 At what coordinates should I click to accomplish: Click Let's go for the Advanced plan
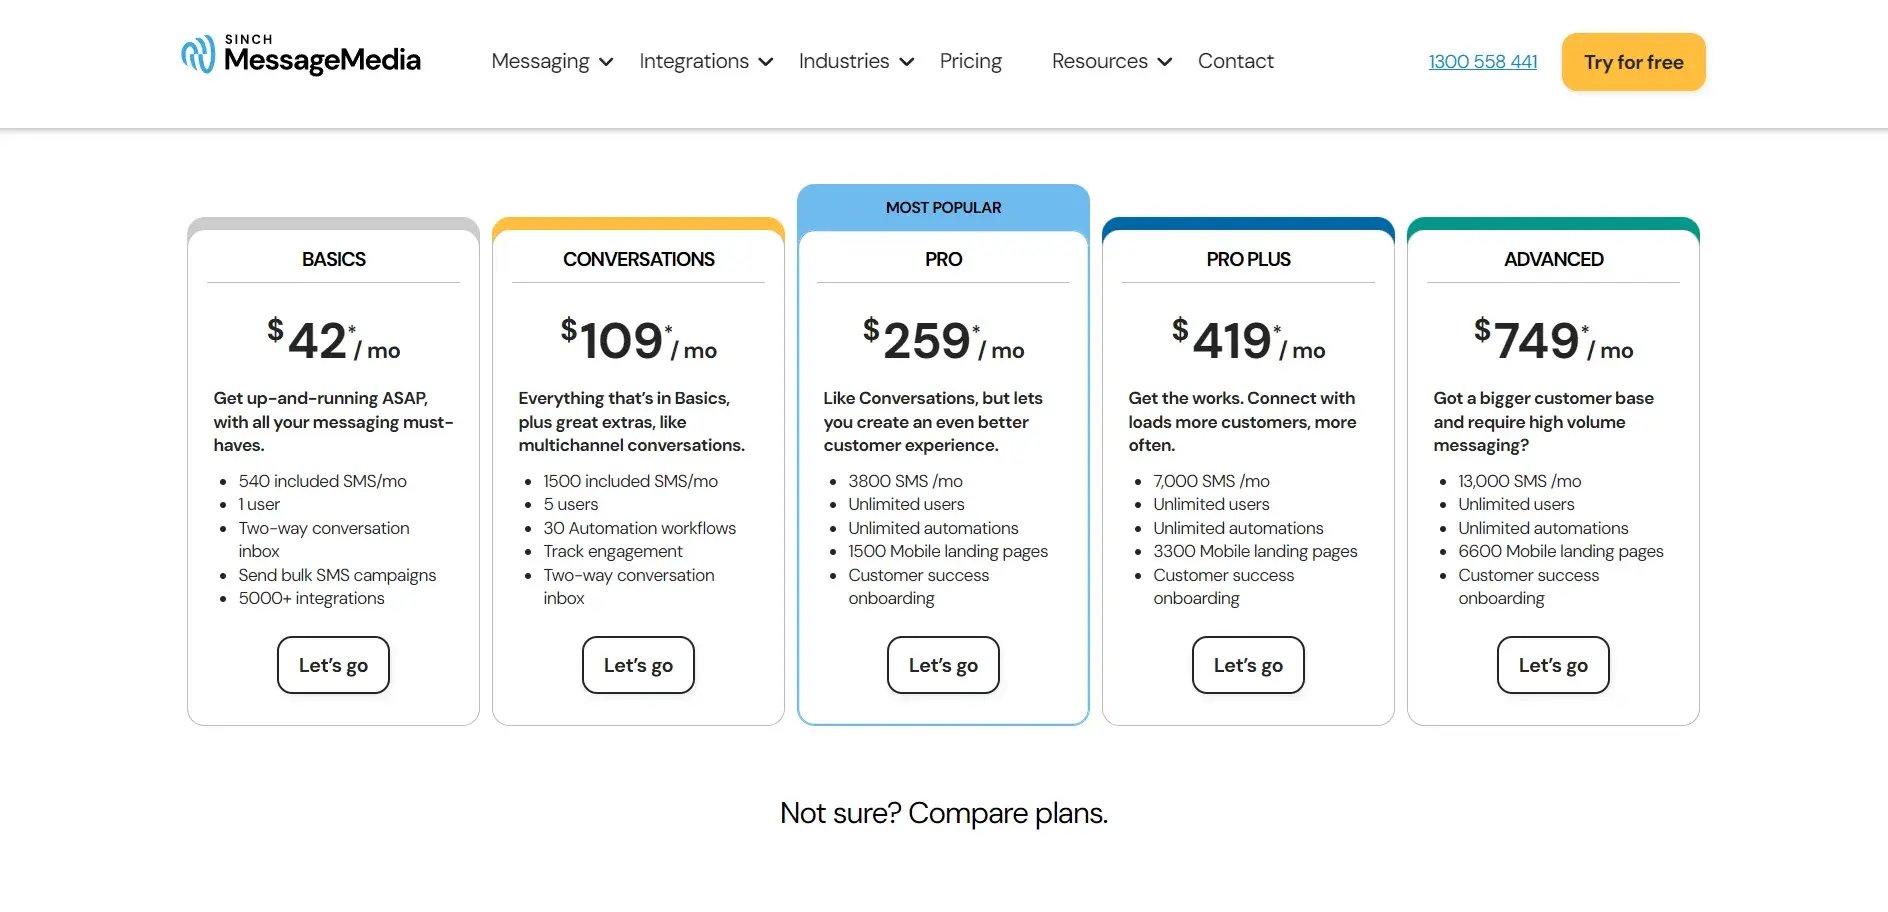click(1553, 665)
